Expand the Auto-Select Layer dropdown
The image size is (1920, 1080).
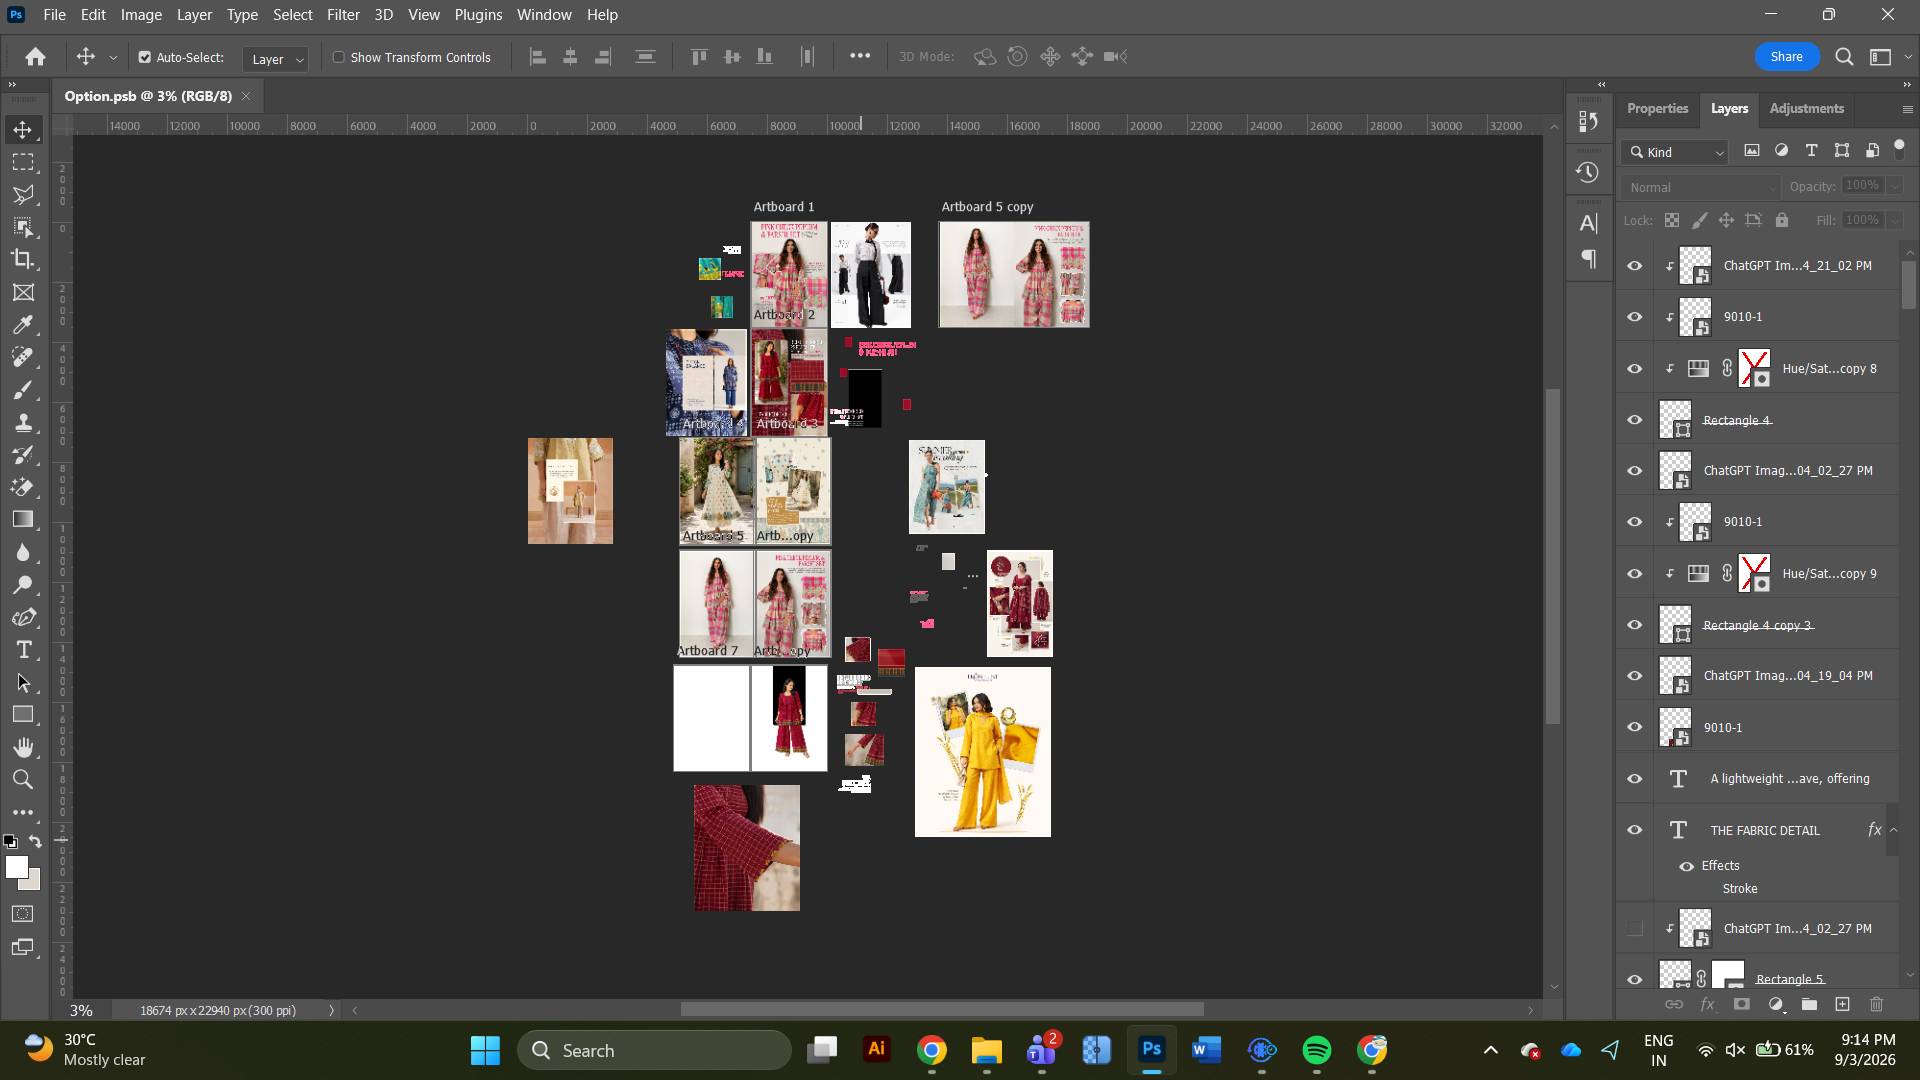pyautogui.click(x=275, y=59)
